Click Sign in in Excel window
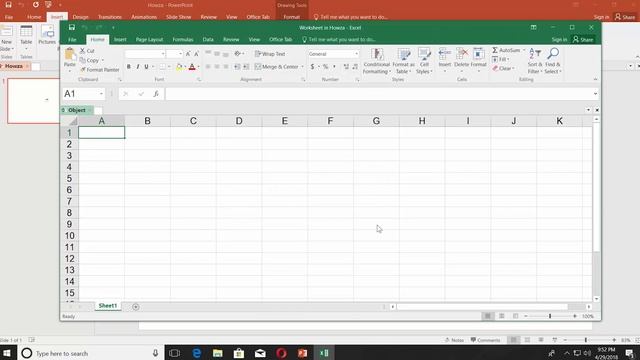 click(x=559, y=40)
